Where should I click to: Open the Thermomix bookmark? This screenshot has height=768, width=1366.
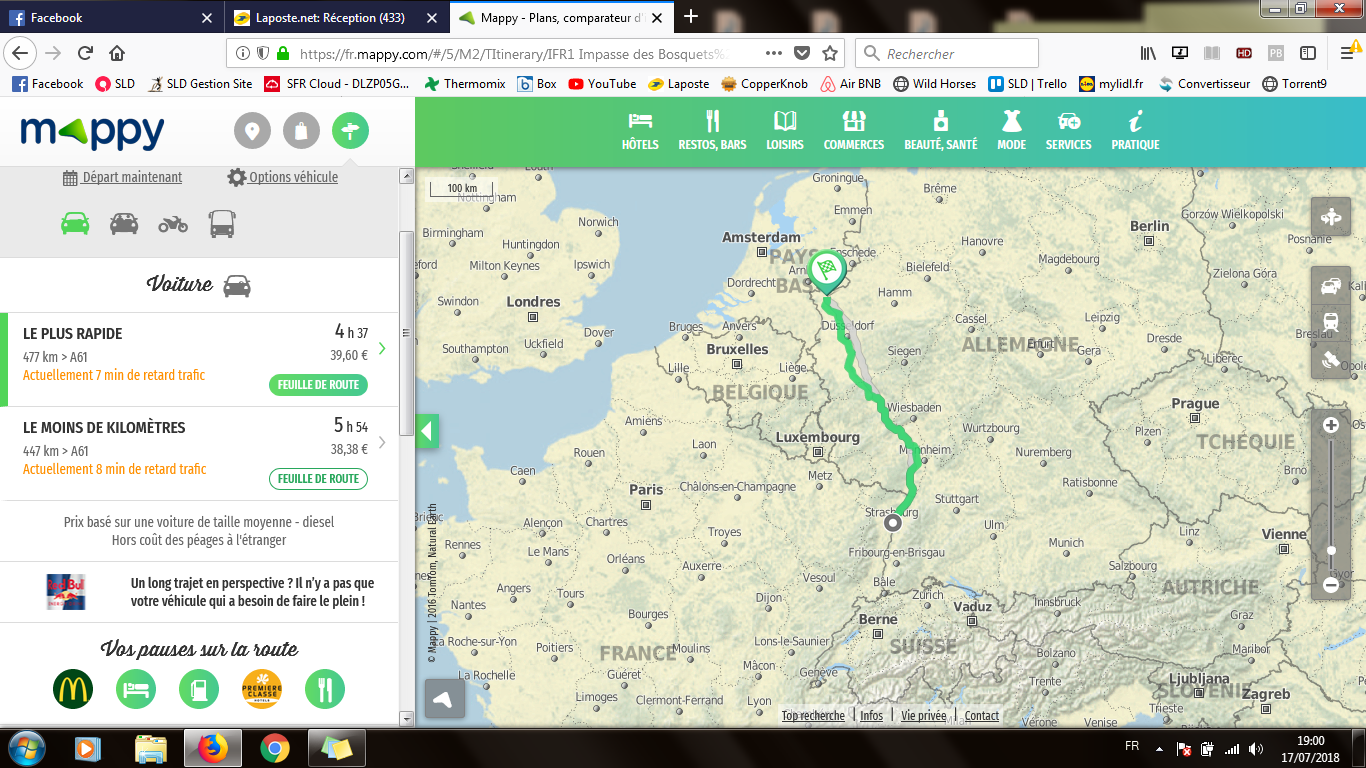click(x=465, y=84)
